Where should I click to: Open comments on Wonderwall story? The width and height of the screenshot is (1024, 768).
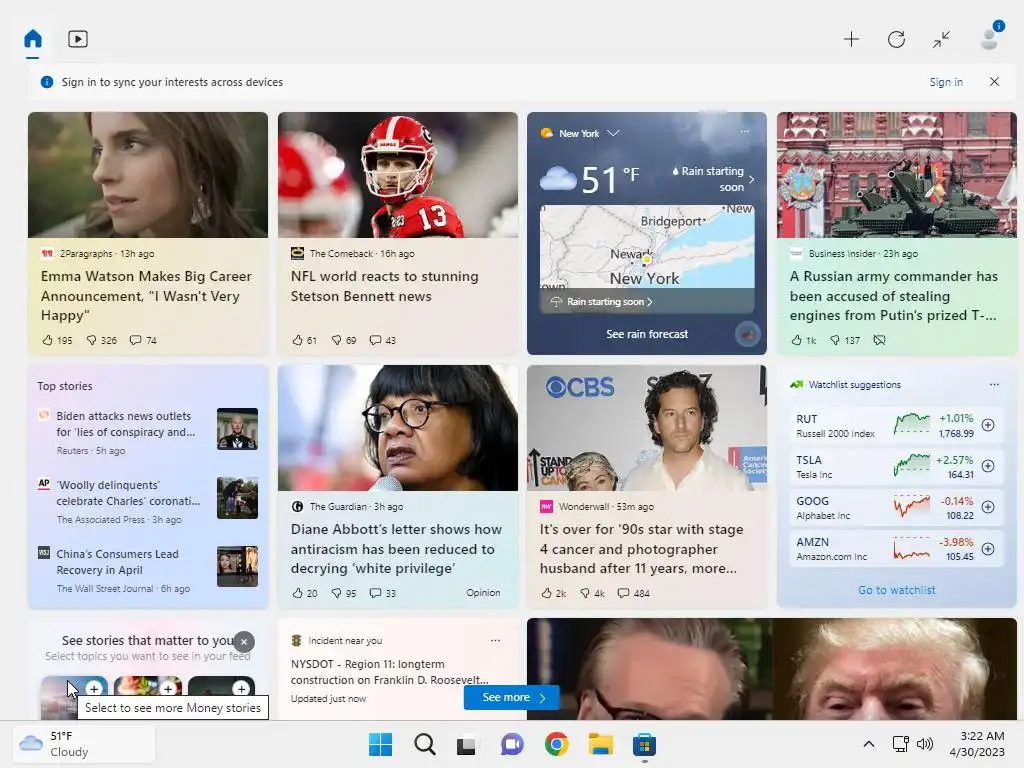coord(633,593)
